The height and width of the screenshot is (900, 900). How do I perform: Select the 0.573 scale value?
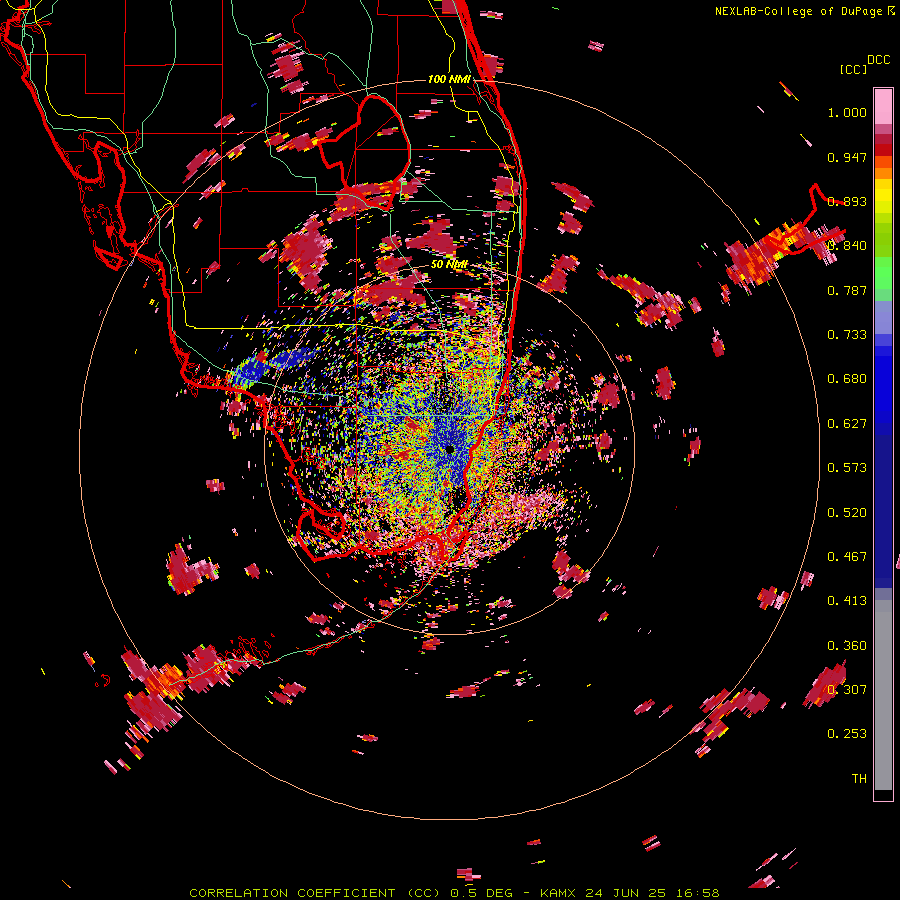[847, 468]
